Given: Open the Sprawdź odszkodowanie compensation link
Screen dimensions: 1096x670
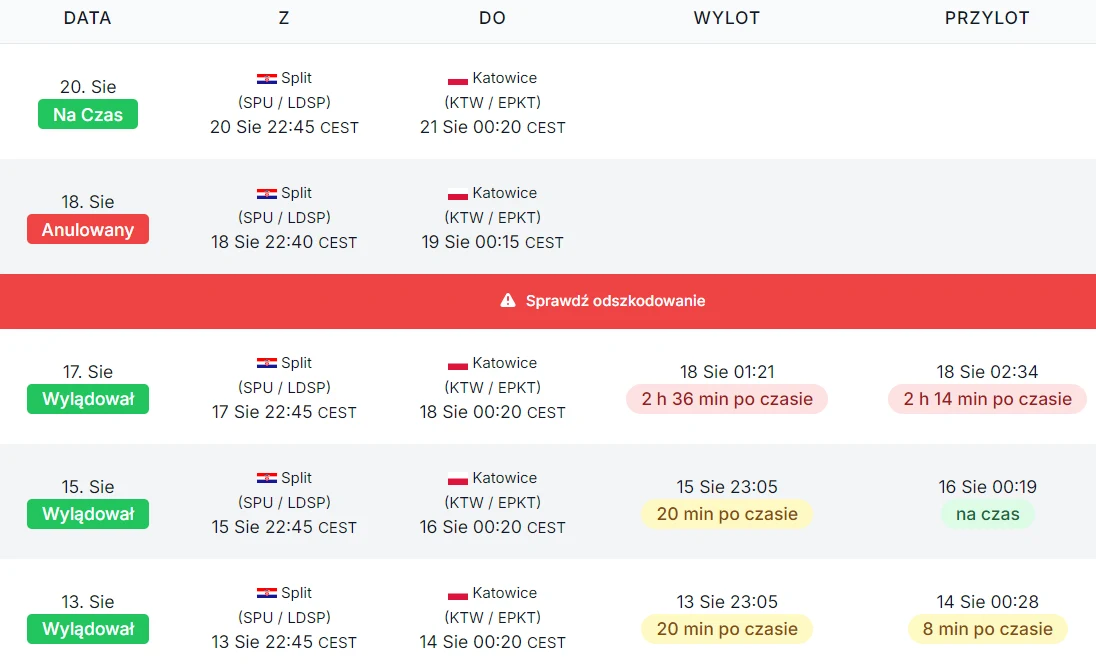Looking at the screenshot, I should pos(614,300).
